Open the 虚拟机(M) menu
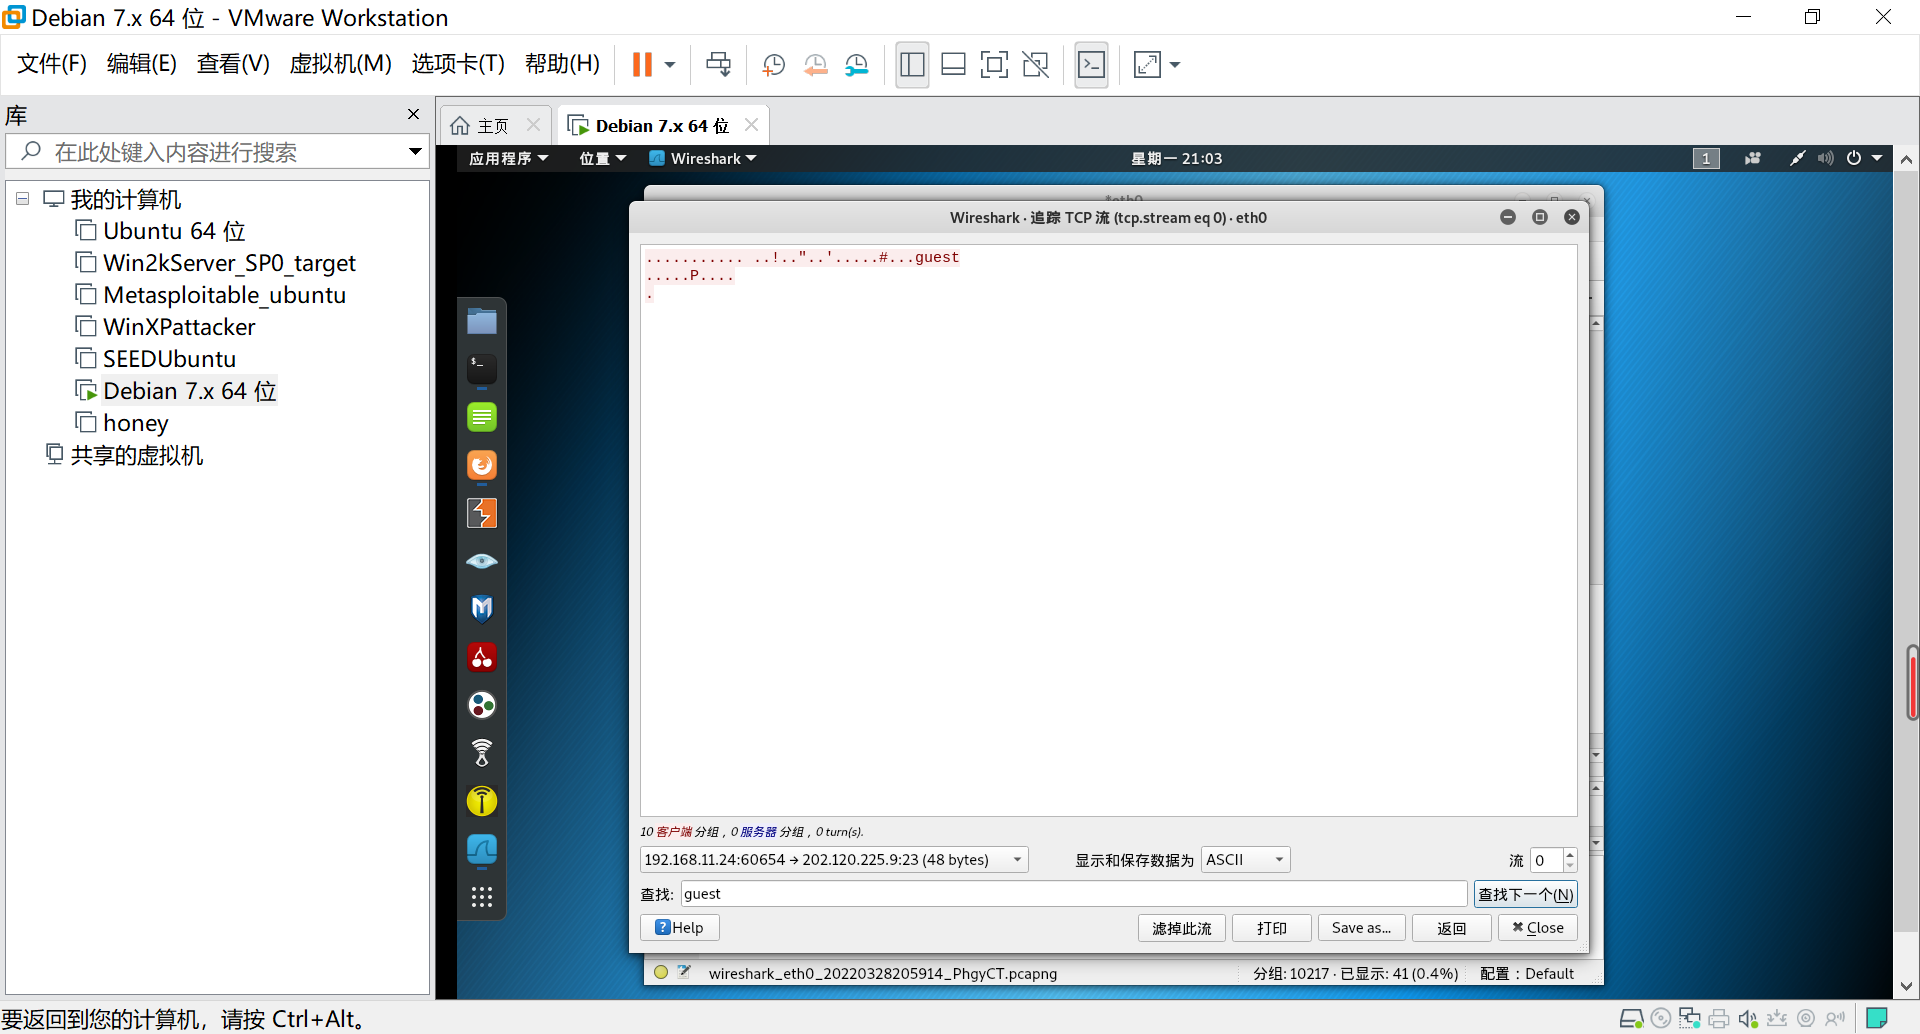The height and width of the screenshot is (1034, 1920). (340, 64)
